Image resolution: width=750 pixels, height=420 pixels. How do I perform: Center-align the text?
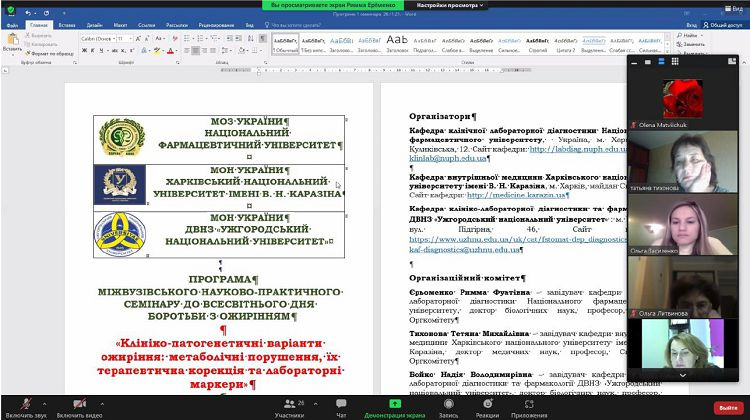click(196, 50)
